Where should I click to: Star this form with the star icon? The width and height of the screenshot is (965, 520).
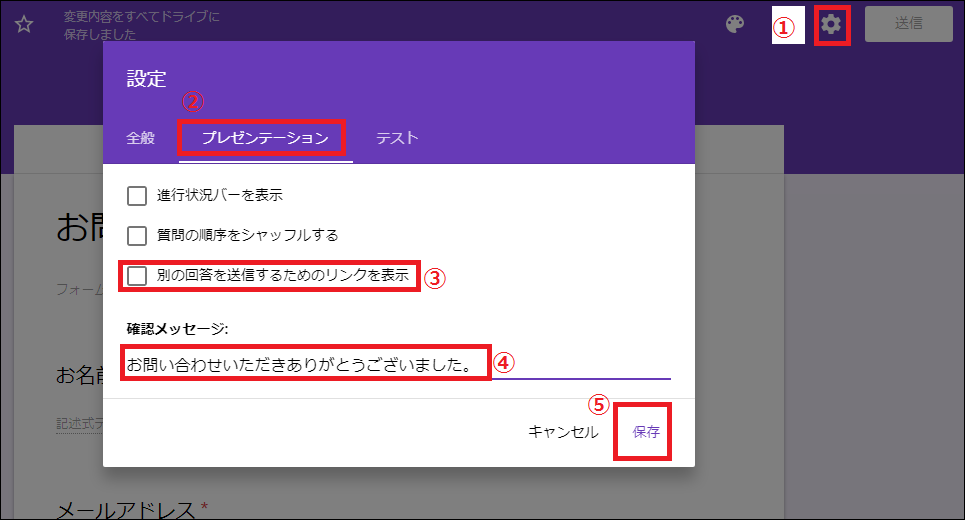[x=24, y=25]
